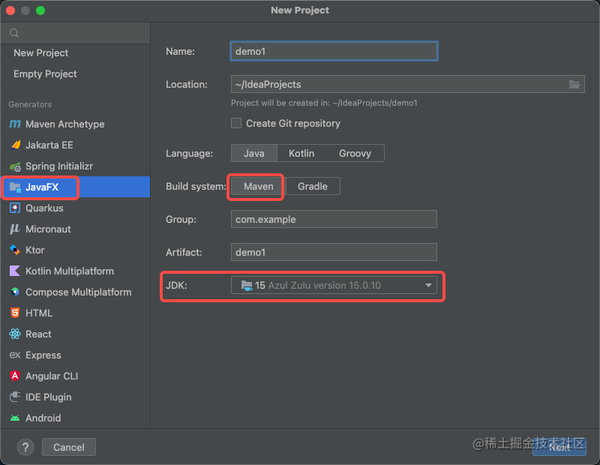Select New Project in the sidebar
This screenshot has height=465, width=600.
[41, 53]
